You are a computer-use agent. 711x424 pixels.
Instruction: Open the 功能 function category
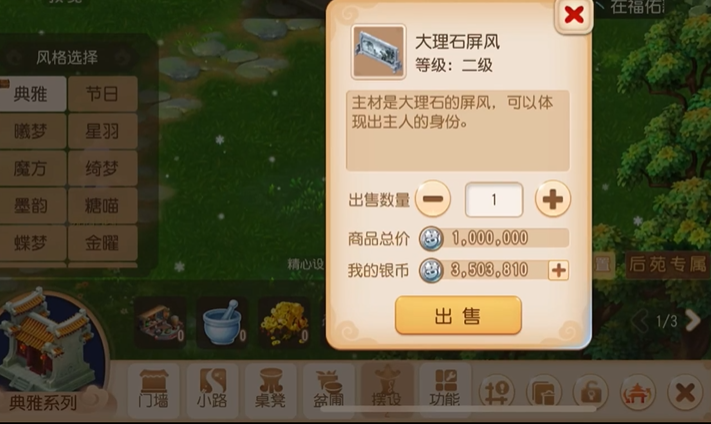pos(445,390)
